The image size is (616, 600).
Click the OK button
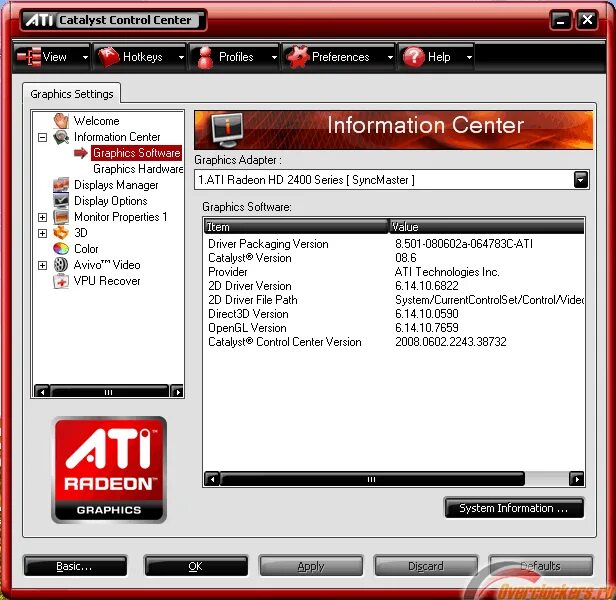click(x=196, y=566)
